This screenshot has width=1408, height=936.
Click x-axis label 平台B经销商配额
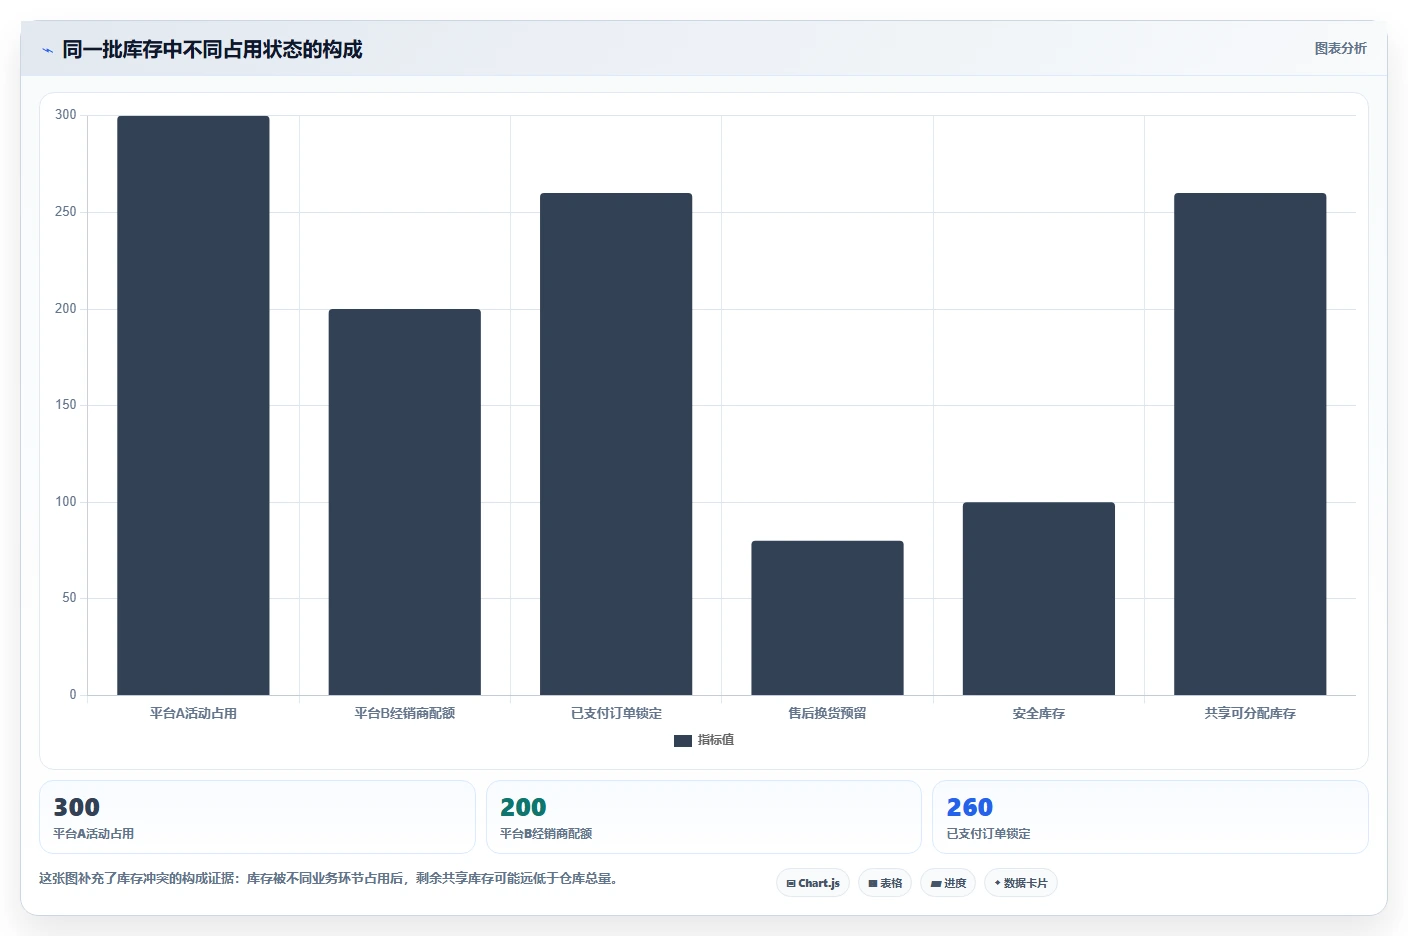click(405, 713)
